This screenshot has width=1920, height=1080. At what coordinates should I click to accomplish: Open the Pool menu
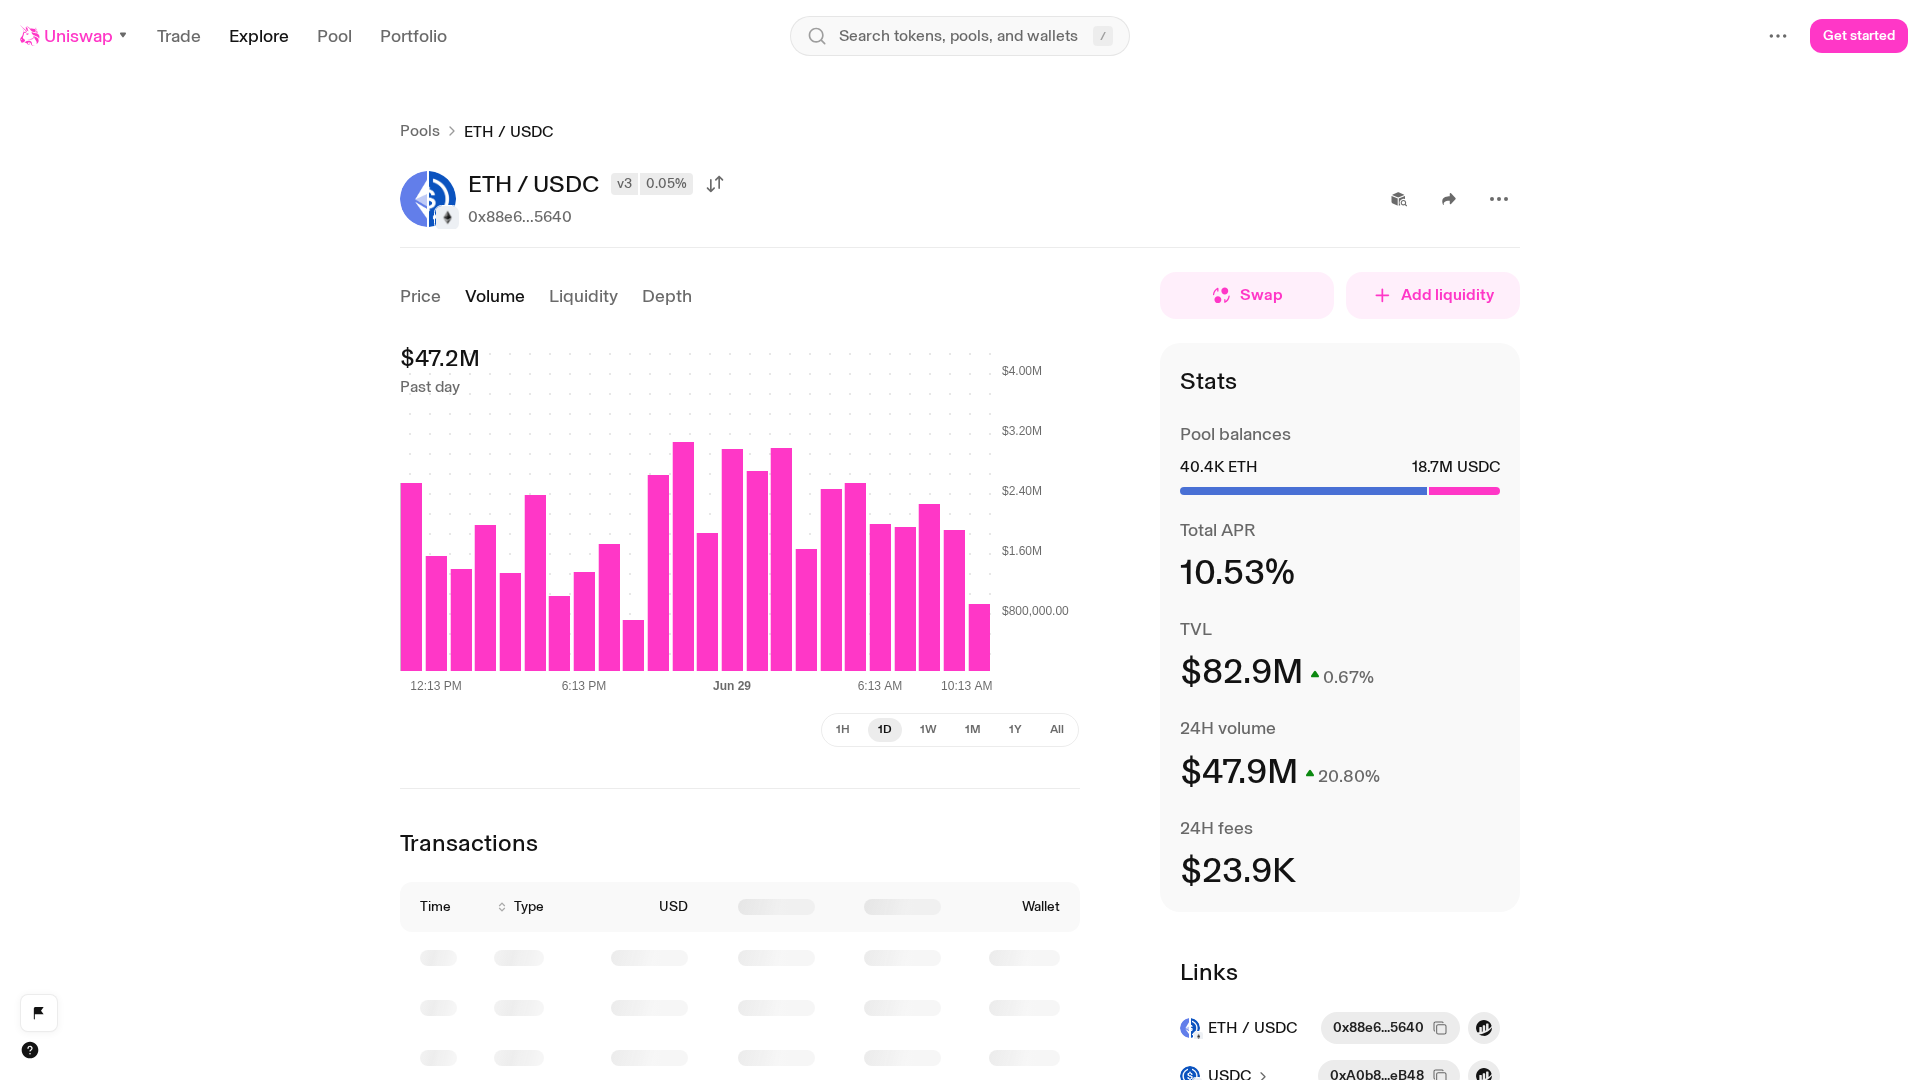tap(334, 36)
